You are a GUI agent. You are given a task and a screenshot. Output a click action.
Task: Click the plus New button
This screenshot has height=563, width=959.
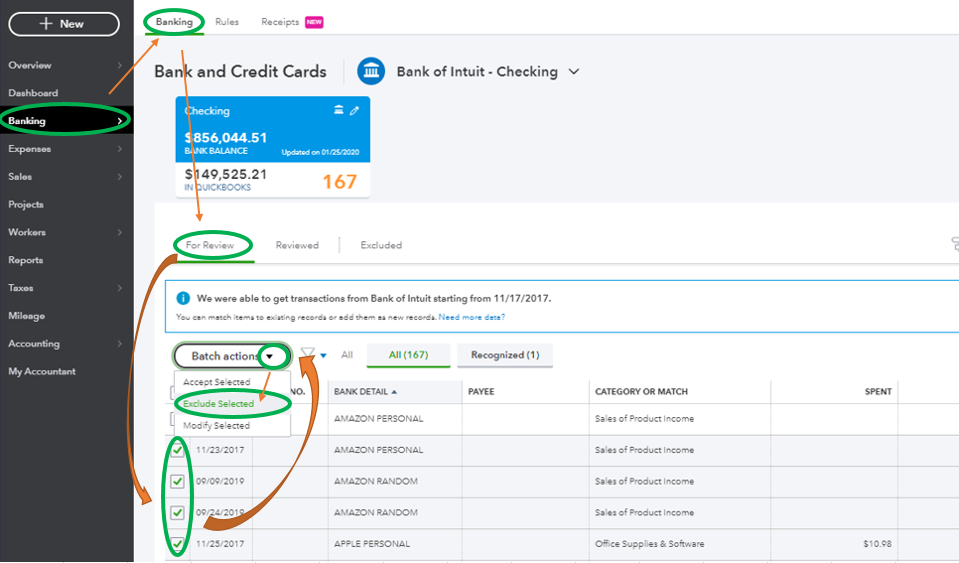64,24
